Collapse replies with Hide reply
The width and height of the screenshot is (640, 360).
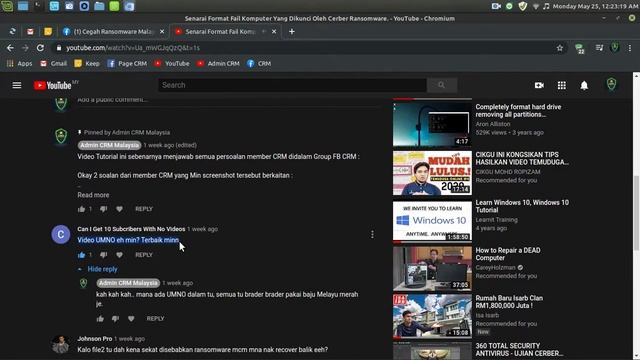pos(102,269)
